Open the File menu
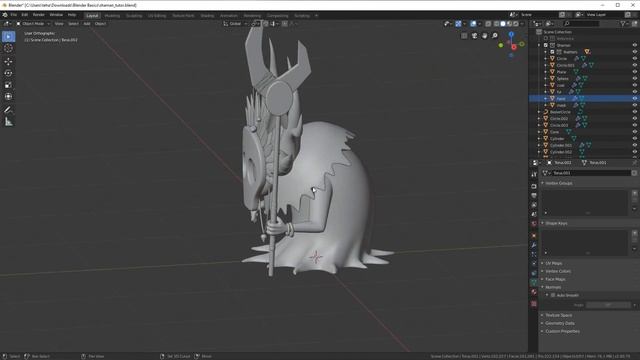This screenshot has height=360, width=640. (x=14, y=15)
